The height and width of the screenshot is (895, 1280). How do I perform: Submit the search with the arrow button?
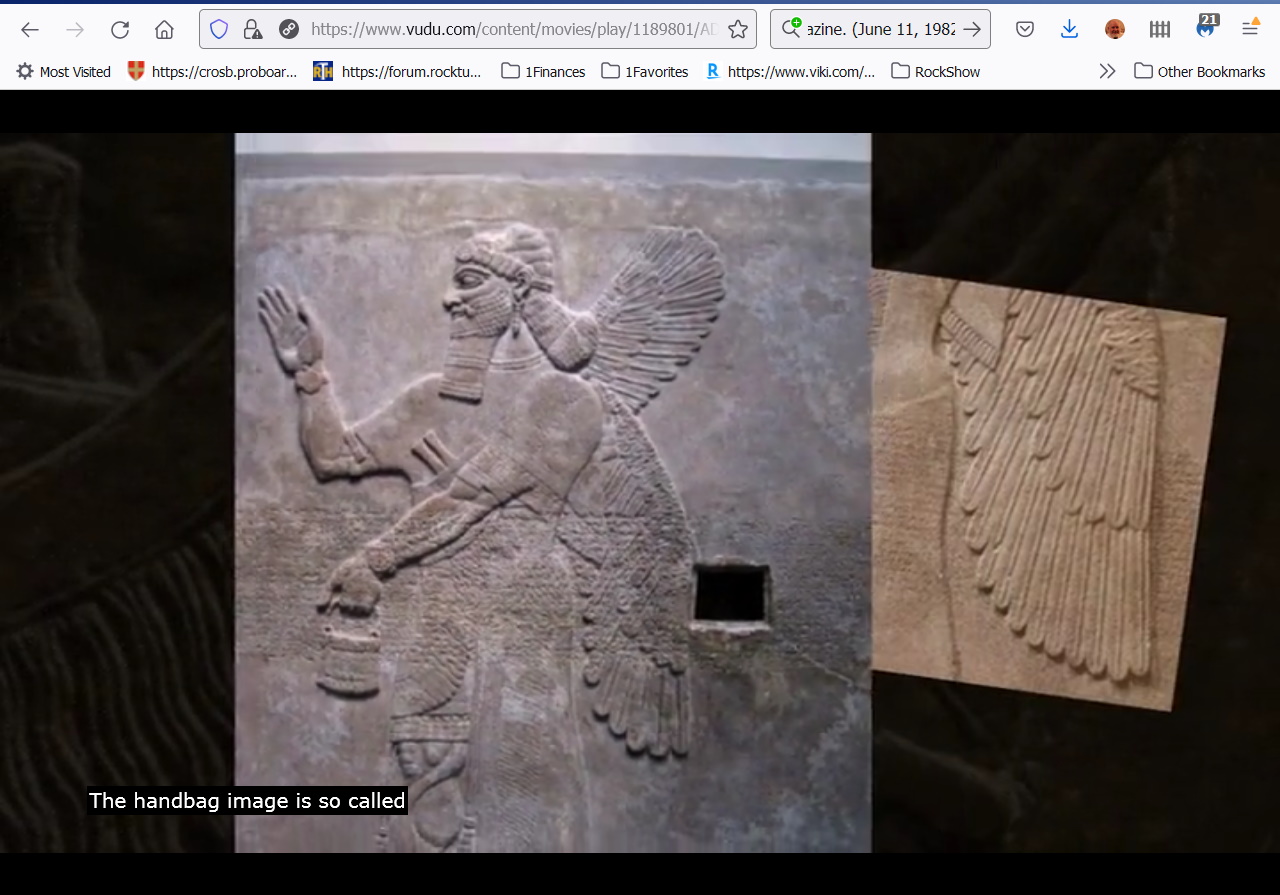pyautogui.click(x=972, y=30)
